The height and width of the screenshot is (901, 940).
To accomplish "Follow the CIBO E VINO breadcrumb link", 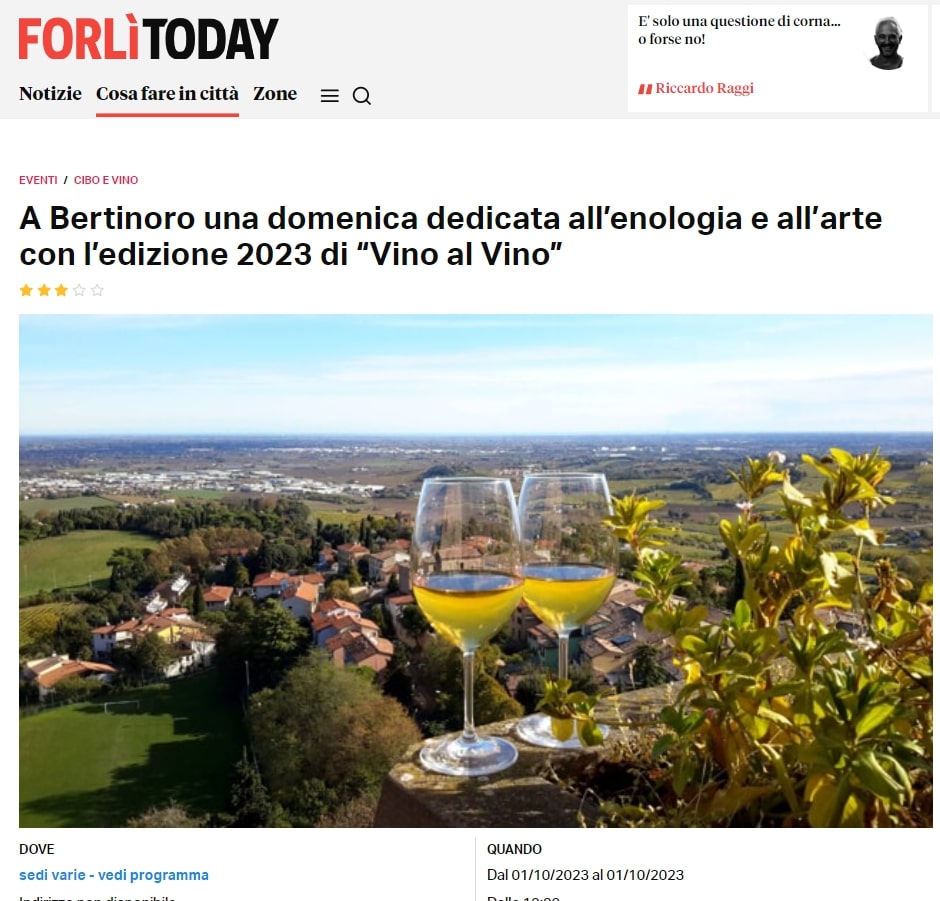I will pos(106,180).
